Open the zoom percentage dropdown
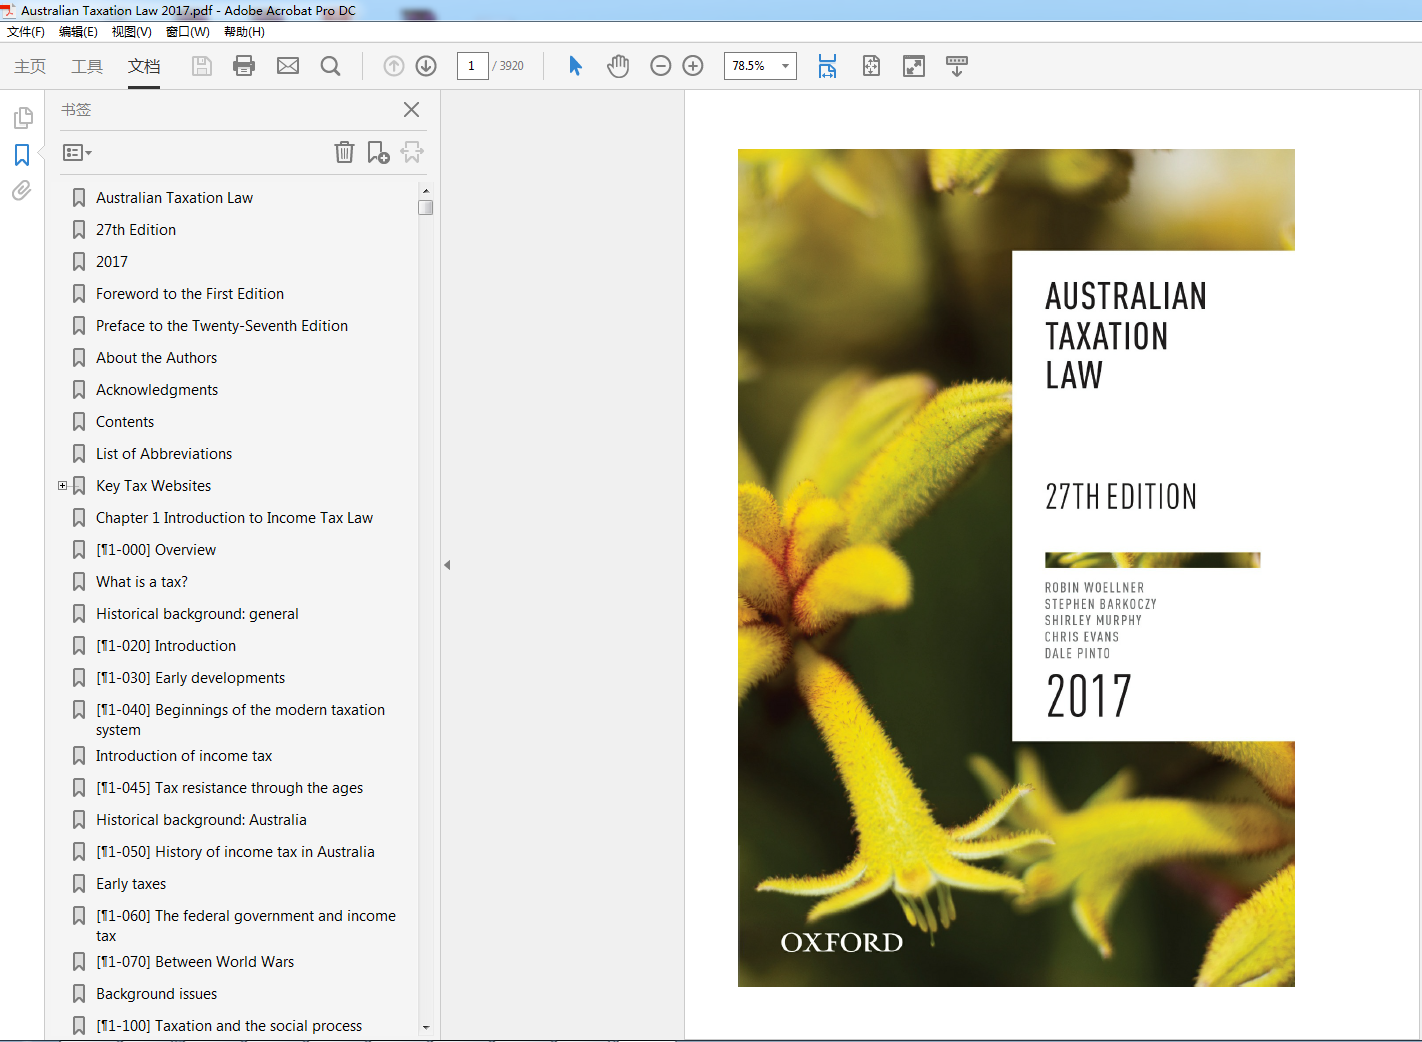 point(785,66)
